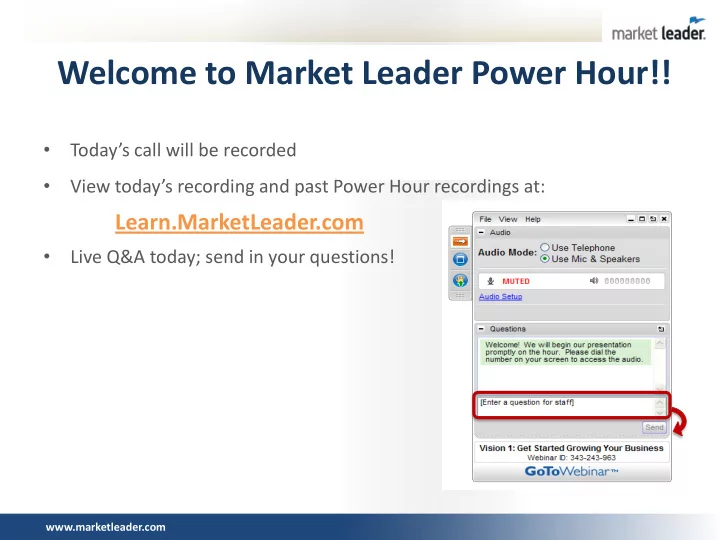Screen dimensions: 720x540
Task: Select the Use Telephone radio button
Action: (545, 248)
